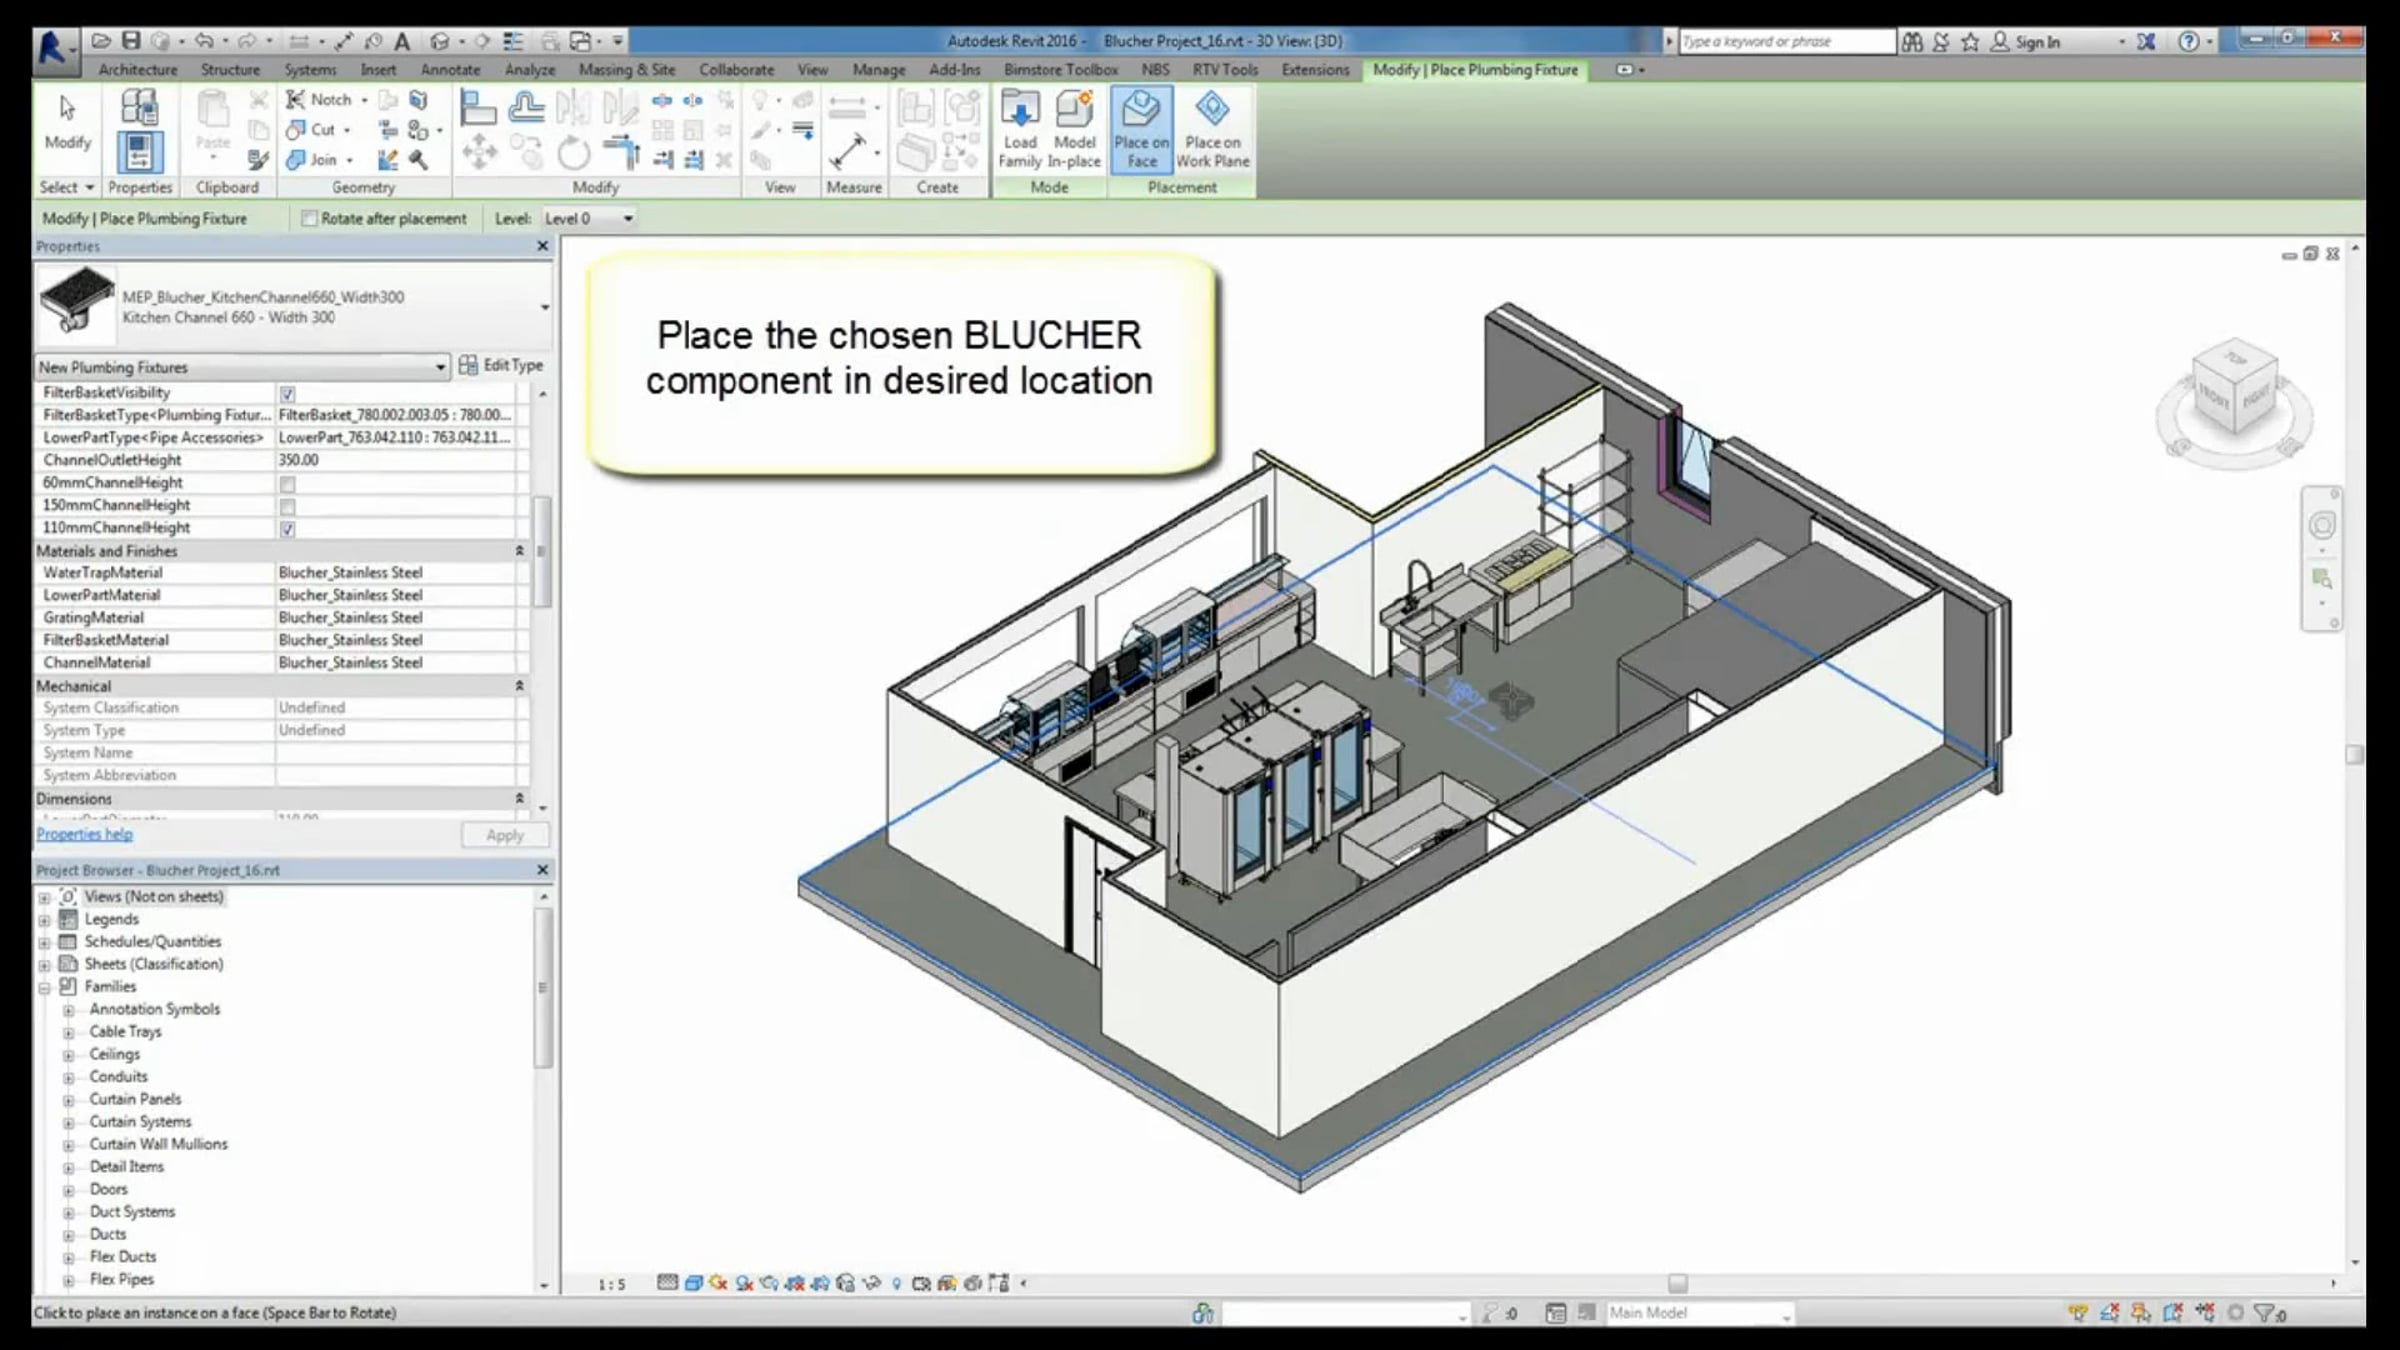Toggle the 60mmChannelHeight checkbox
2400x1350 pixels.
pos(287,484)
